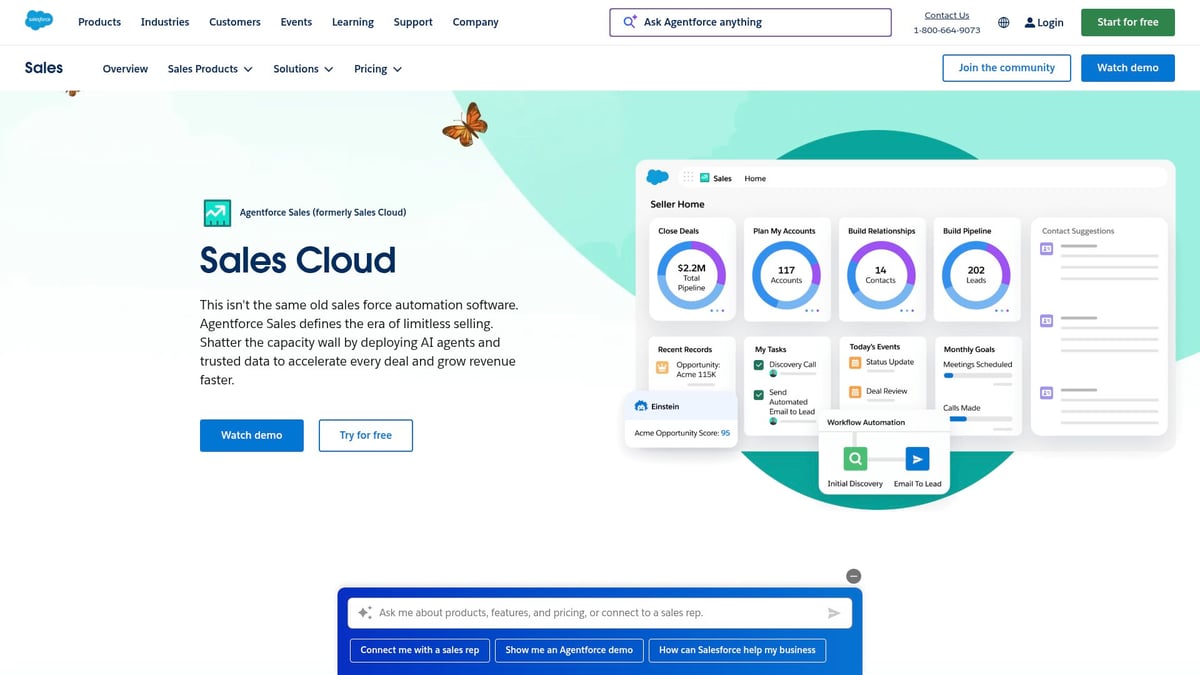This screenshot has height=675, width=1200.
Task: Click the Agentforce sparkle search icon
Action: pyautogui.click(x=629, y=21)
